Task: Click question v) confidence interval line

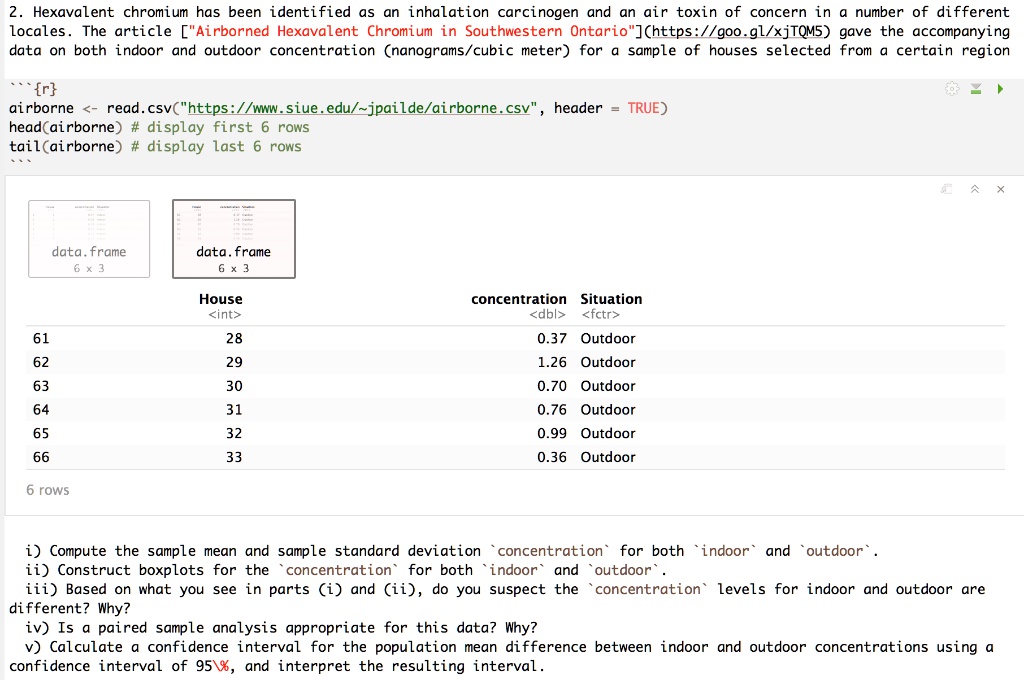Action: point(501,656)
